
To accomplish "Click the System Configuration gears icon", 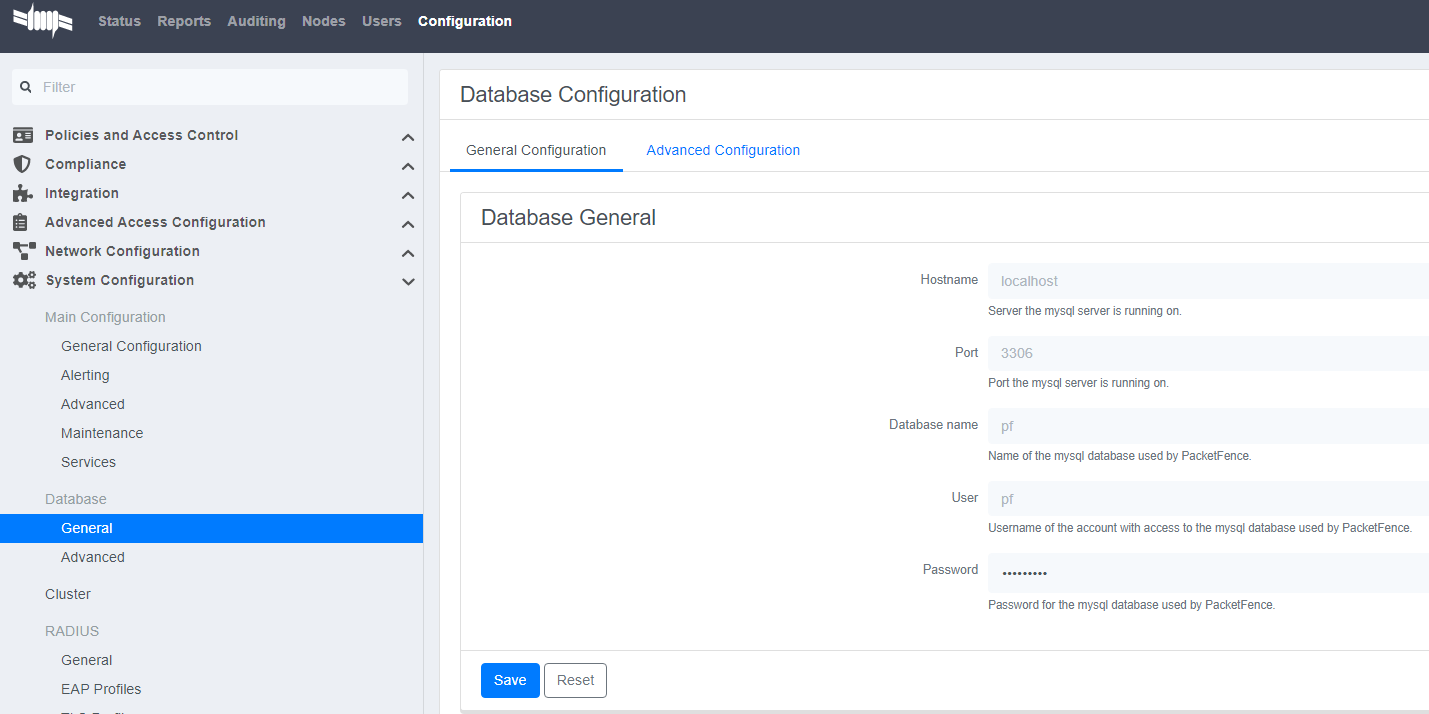I will [23, 280].
